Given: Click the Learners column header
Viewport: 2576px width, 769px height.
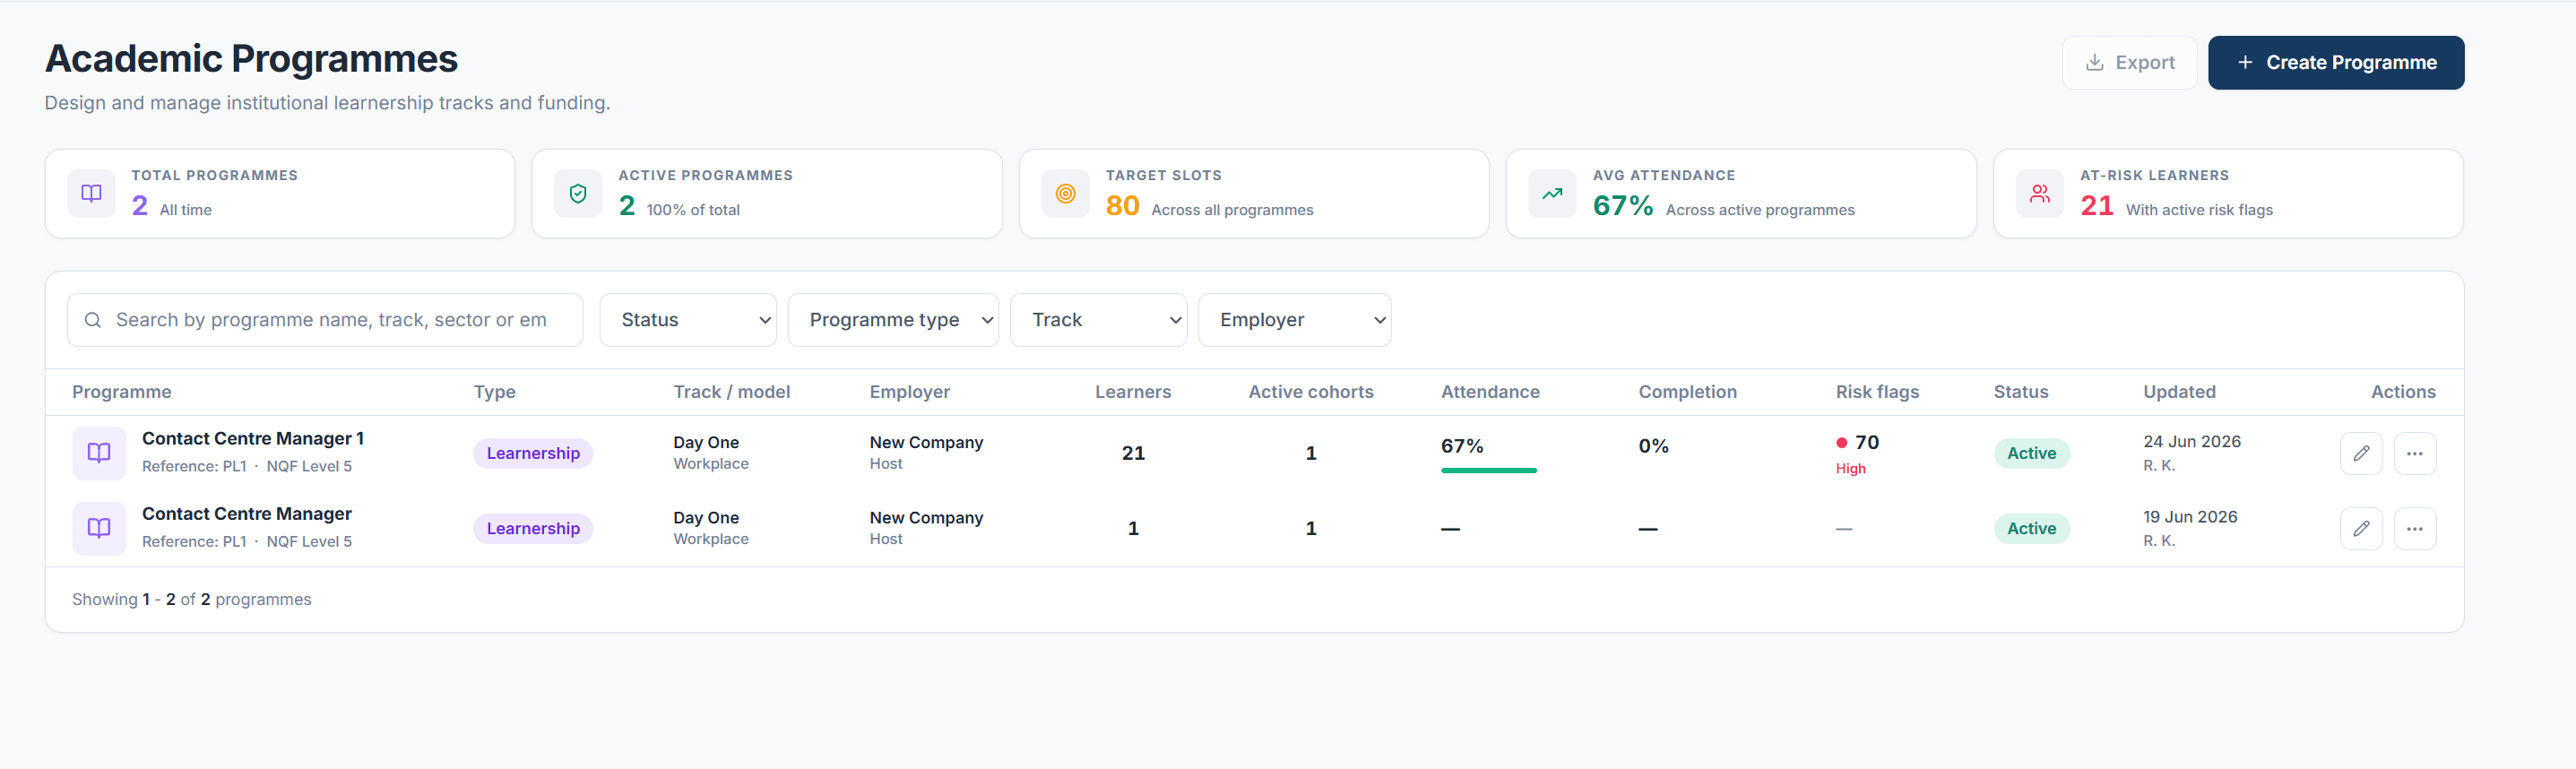Looking at the screenshot, I should click(1133, 392).
